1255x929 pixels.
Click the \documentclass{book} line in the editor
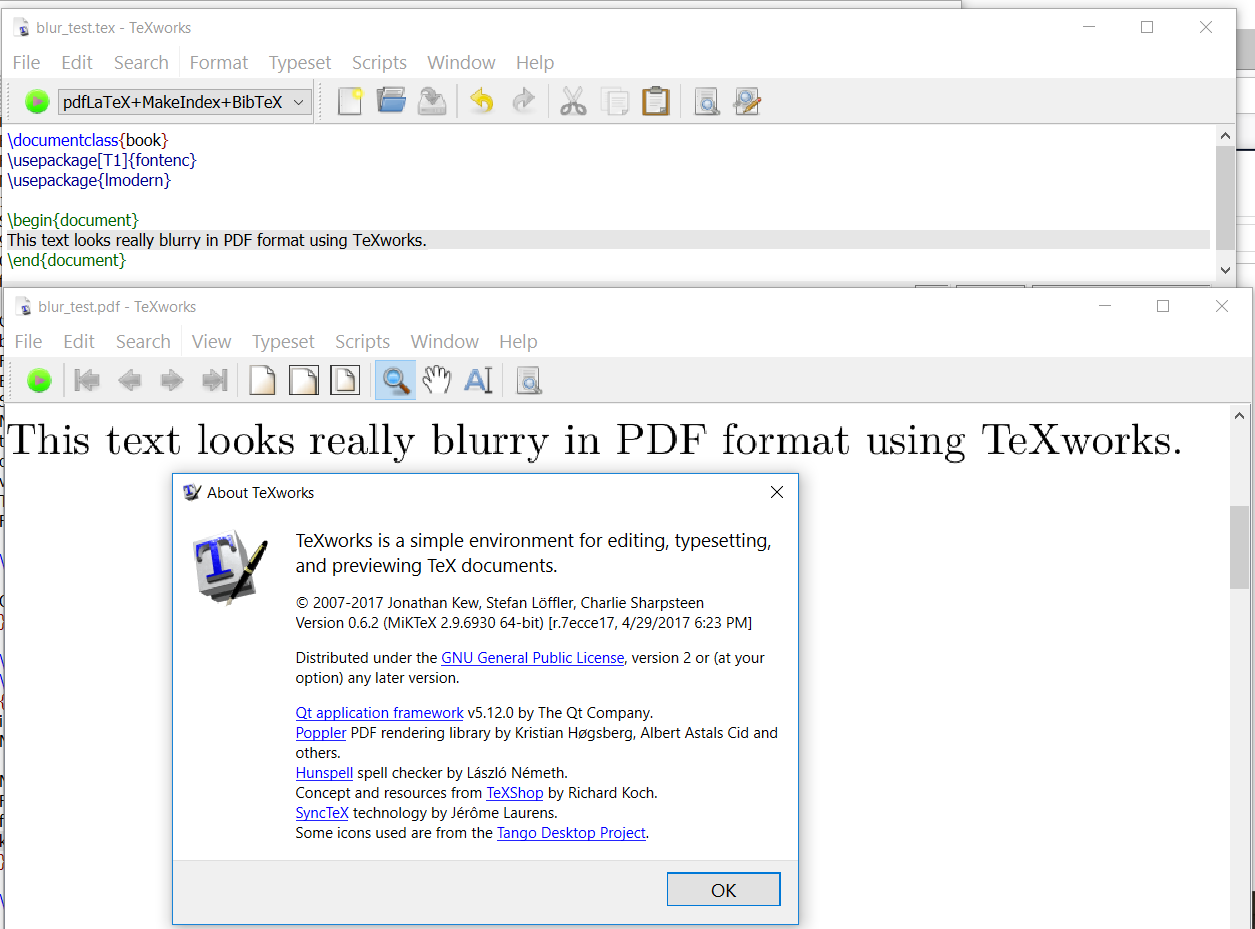pyautogui.click(x=88, y=139)
